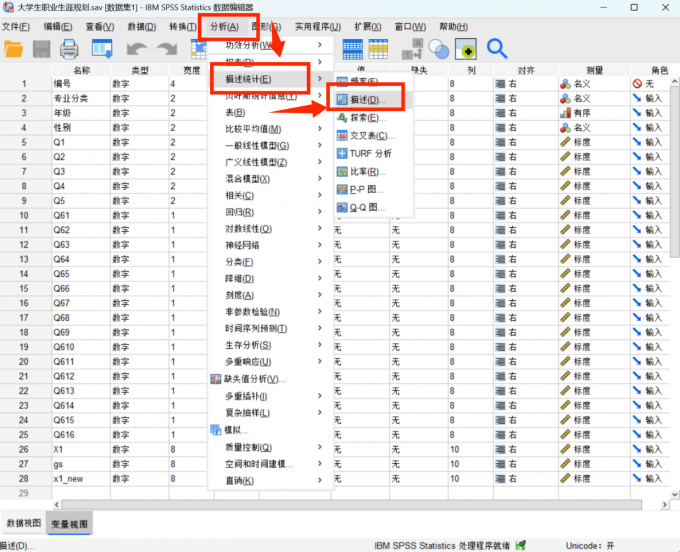Click the Save file toolbar icon
The image size is (680, 552).
[x=42, y=48]
